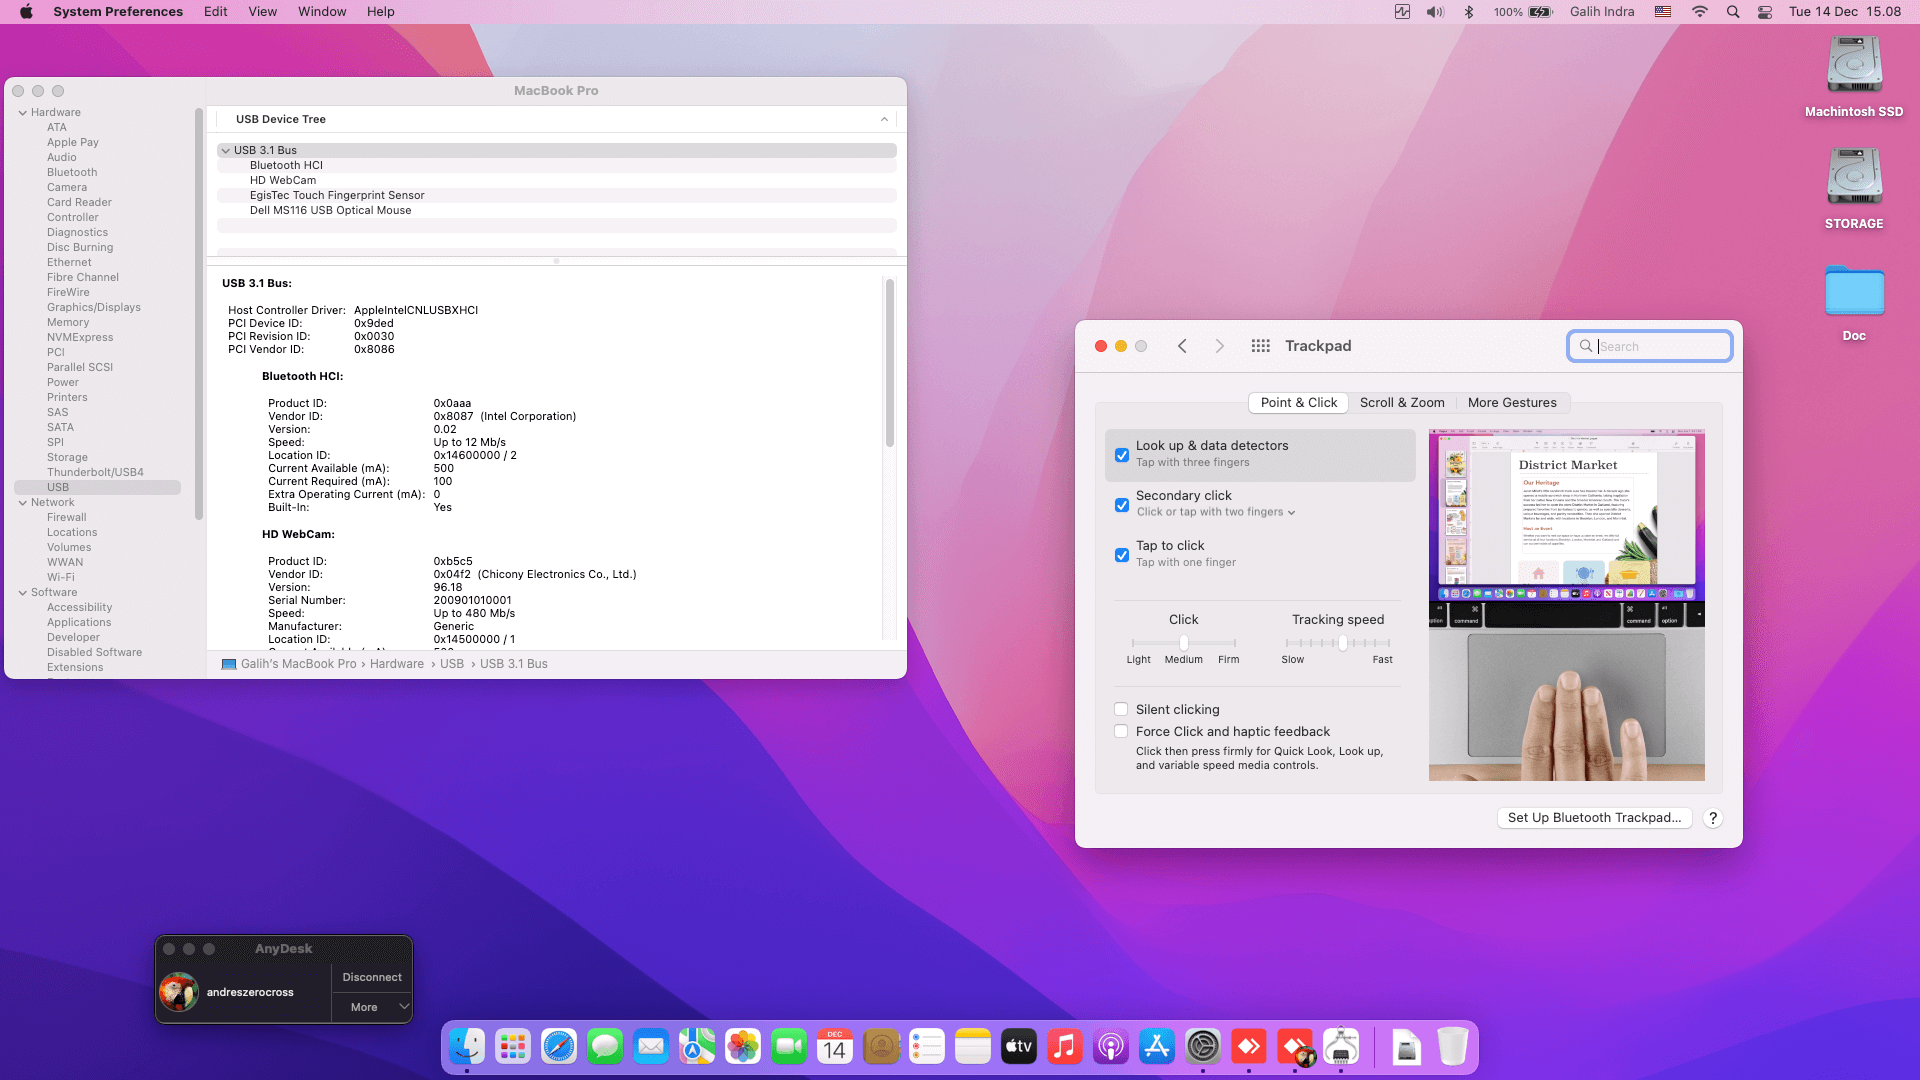The height and width of the screenshot is (1080, 1920).
Task: Collapse the Hardware section in sidebar
Action: tap(23, 113)
